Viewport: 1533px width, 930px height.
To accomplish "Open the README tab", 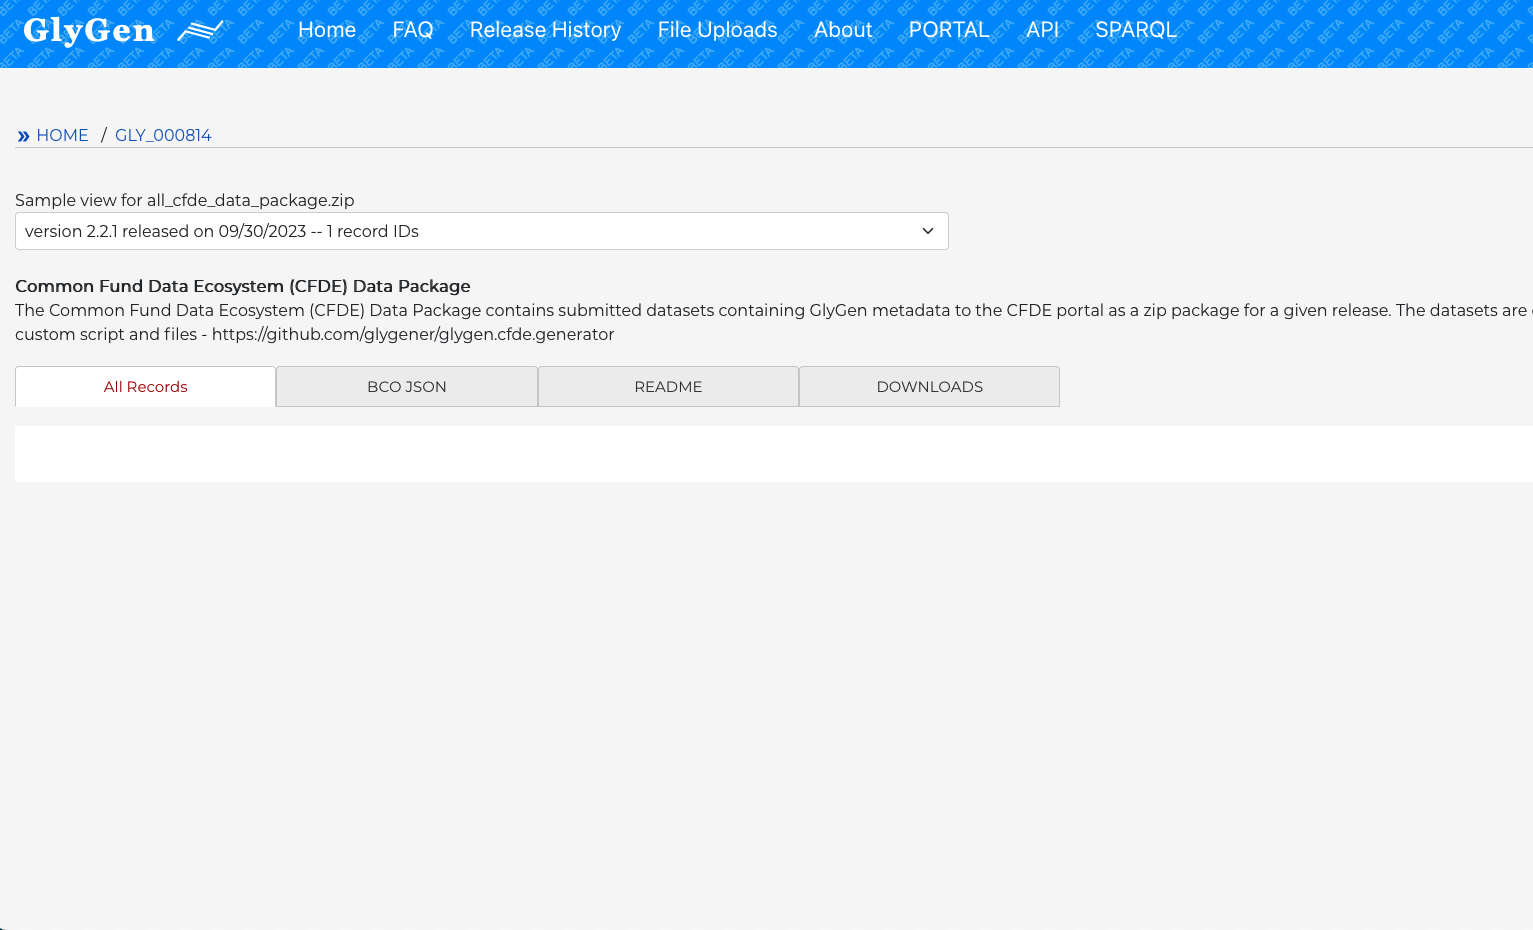I will 668,386.
